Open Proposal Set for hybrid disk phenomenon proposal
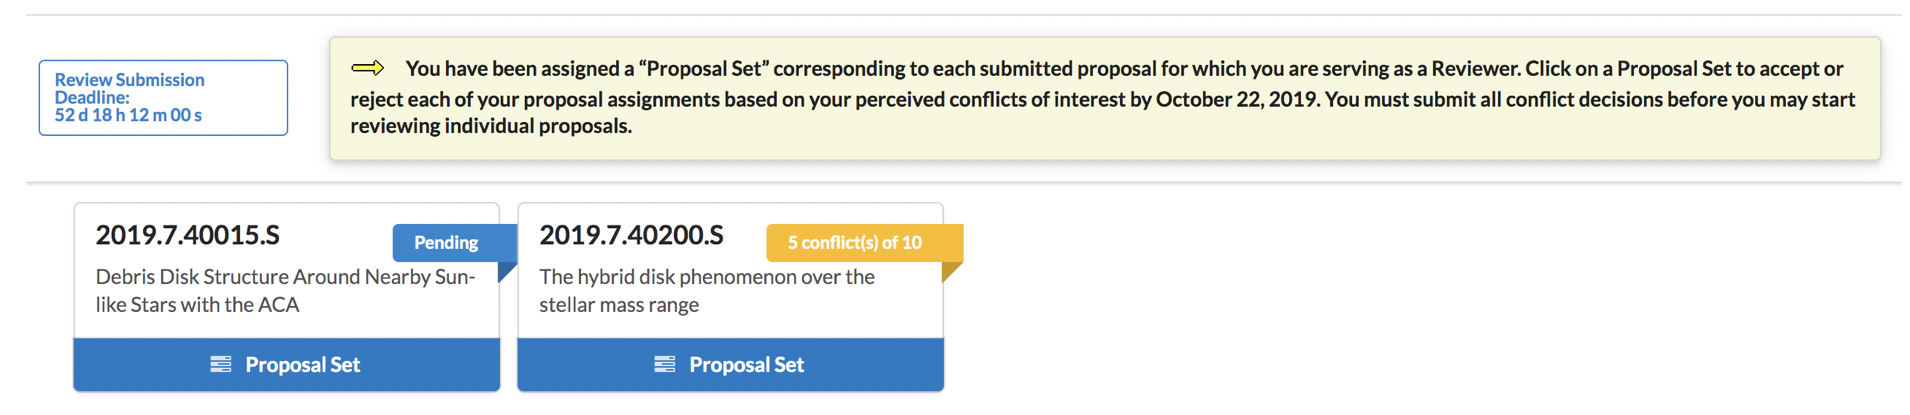 (x=730, y=364)
